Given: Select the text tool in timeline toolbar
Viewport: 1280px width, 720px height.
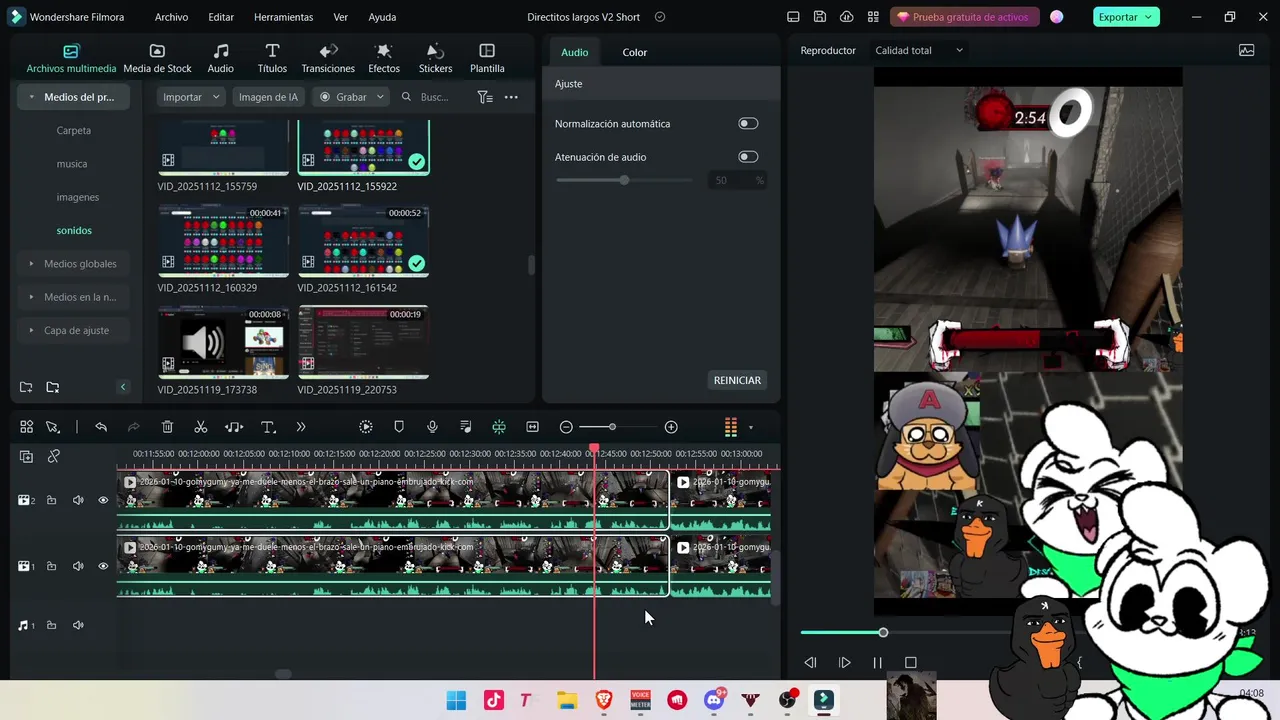Looking at the screenshot, I should point(268,427).
